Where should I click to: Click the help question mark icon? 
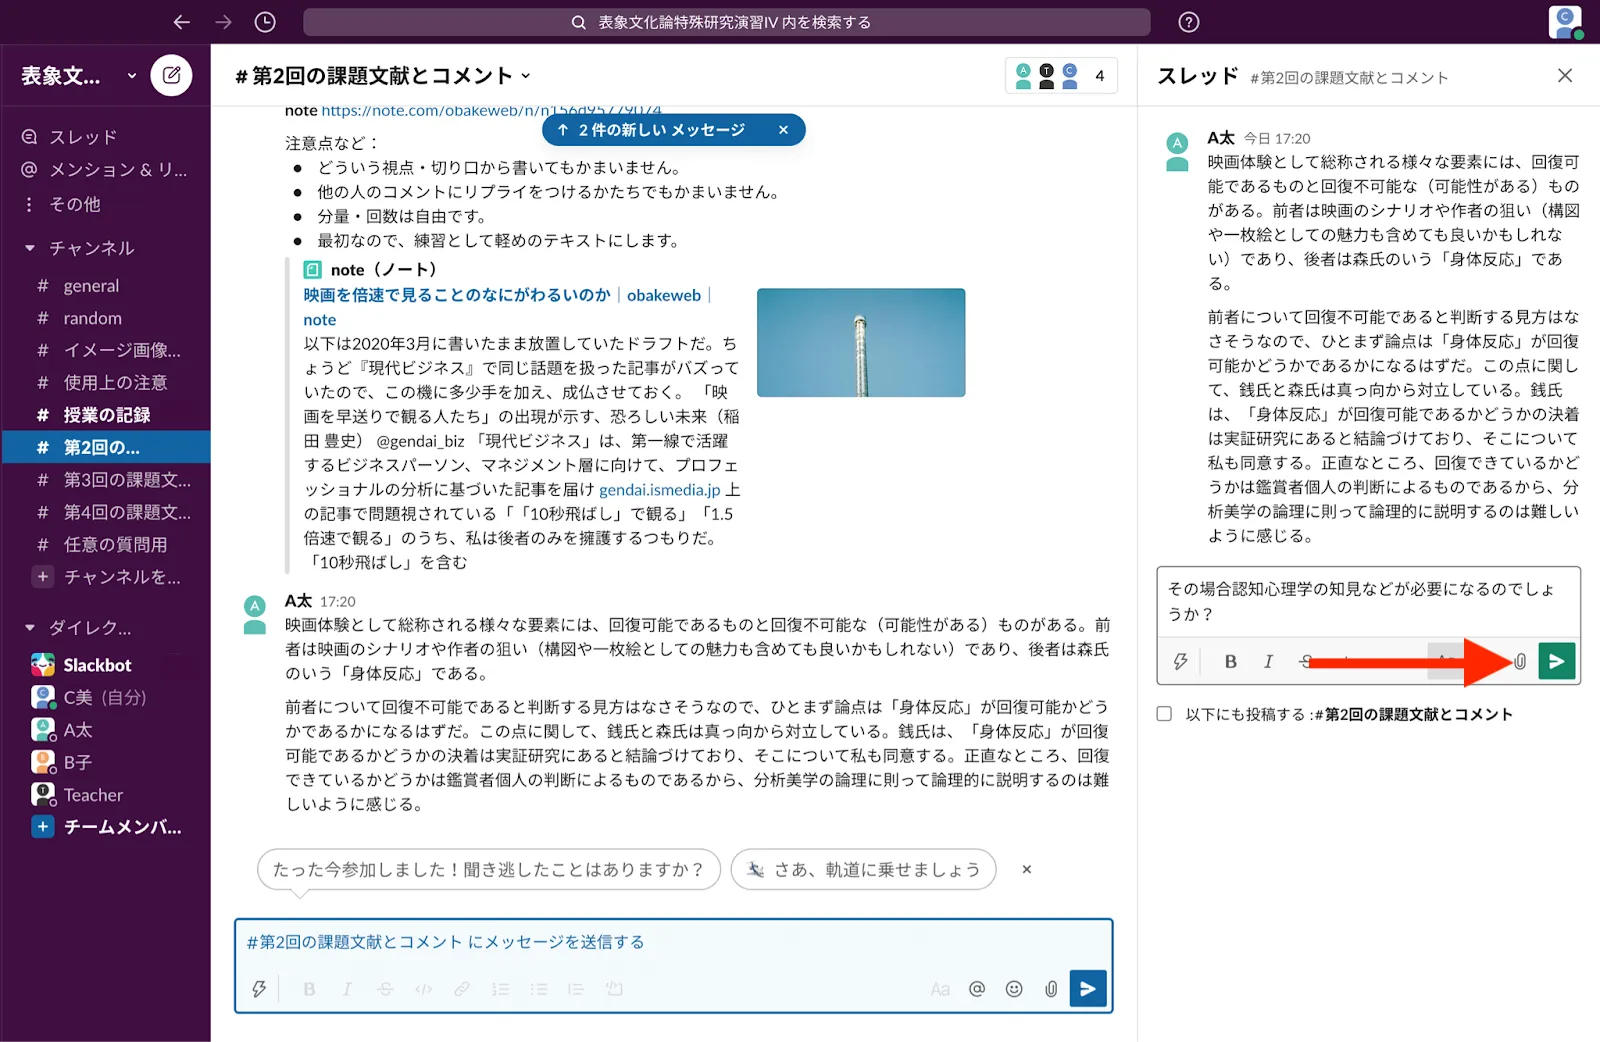(x=1189, y=22)
